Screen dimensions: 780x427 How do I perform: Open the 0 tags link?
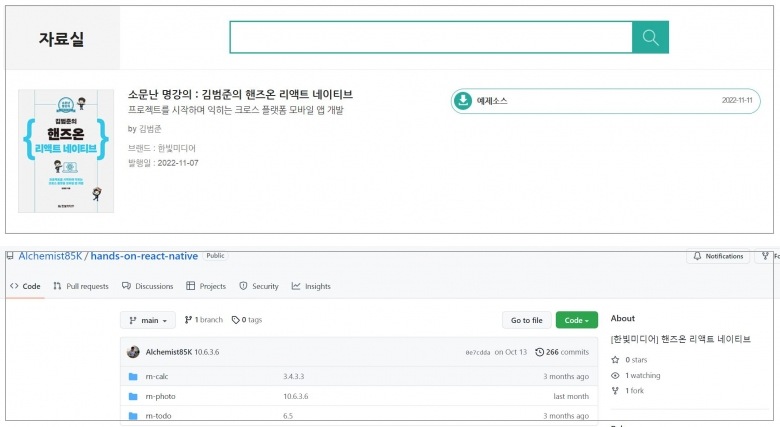pyautogui.click(x=247, y=320)
